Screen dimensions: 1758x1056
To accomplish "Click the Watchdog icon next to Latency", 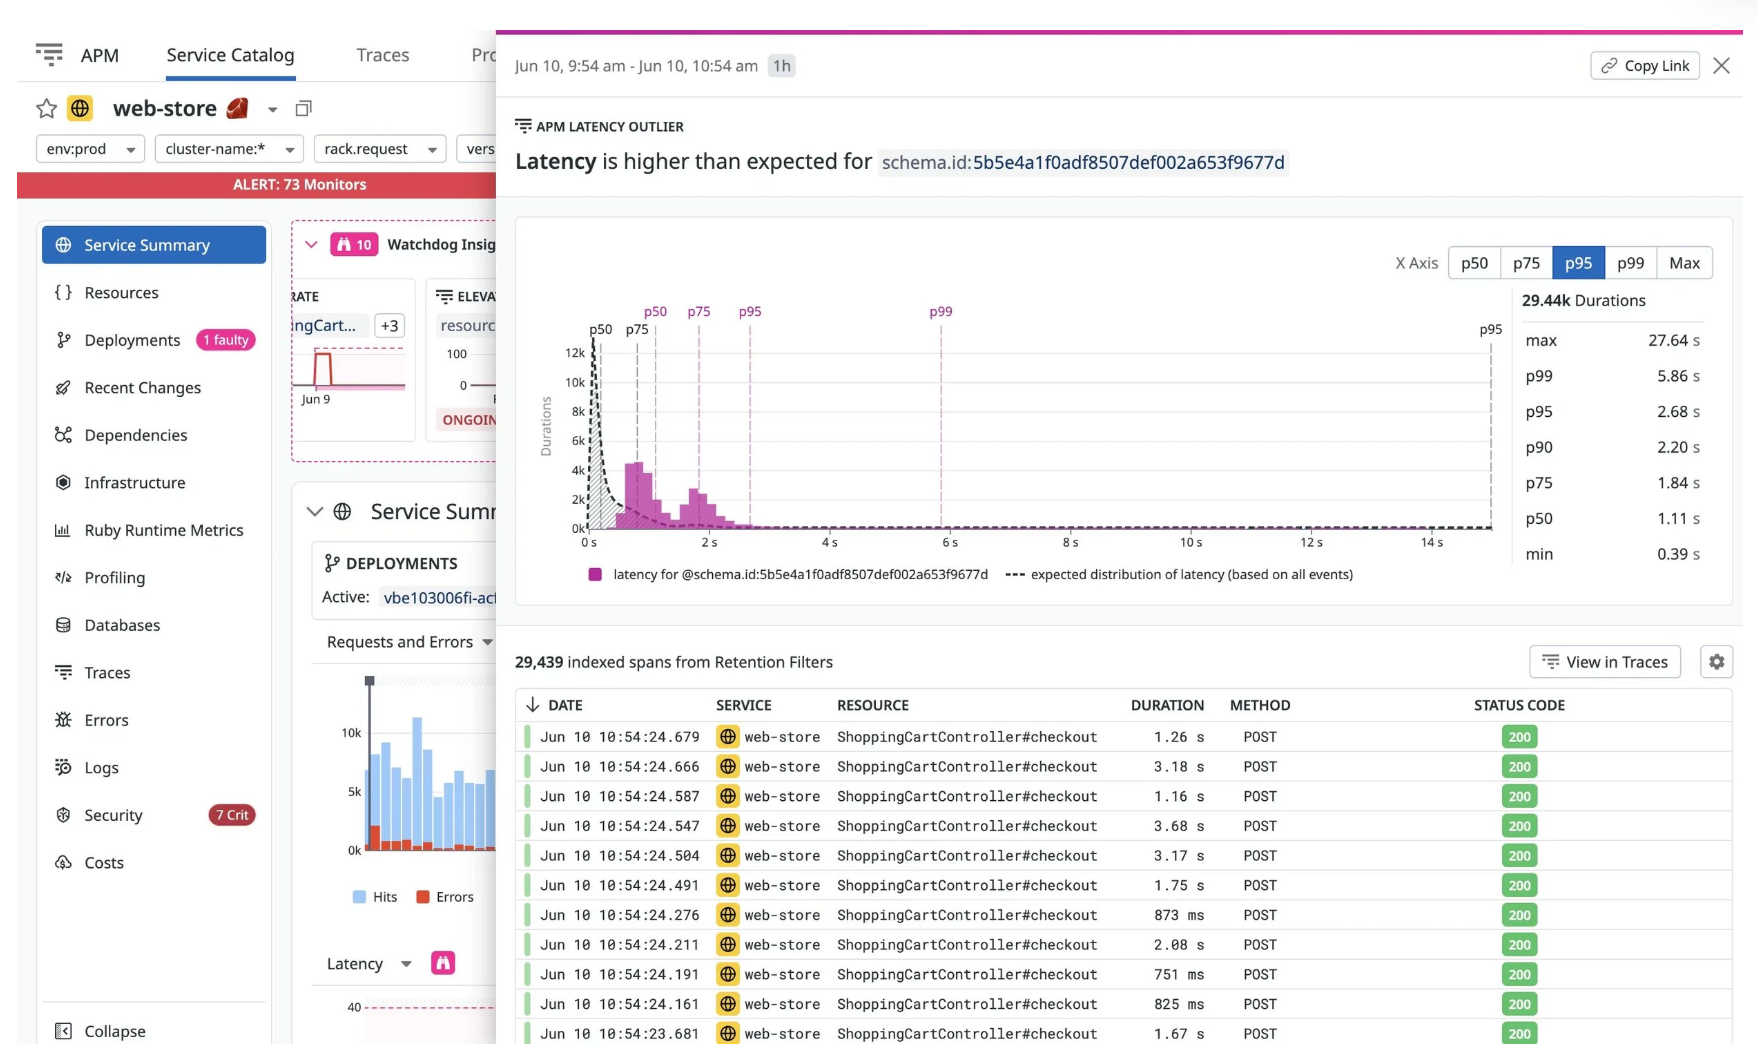I will click(x=443, y=962).
